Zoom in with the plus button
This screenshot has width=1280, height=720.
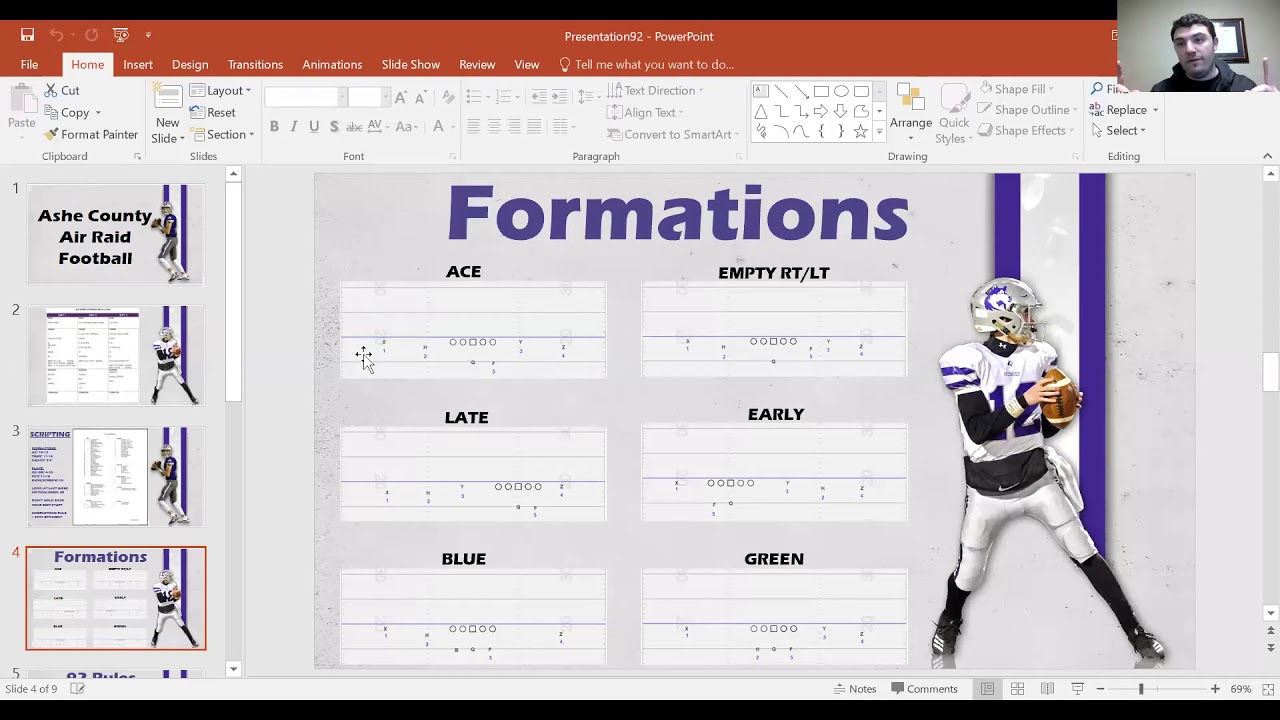pos(1215,689)
